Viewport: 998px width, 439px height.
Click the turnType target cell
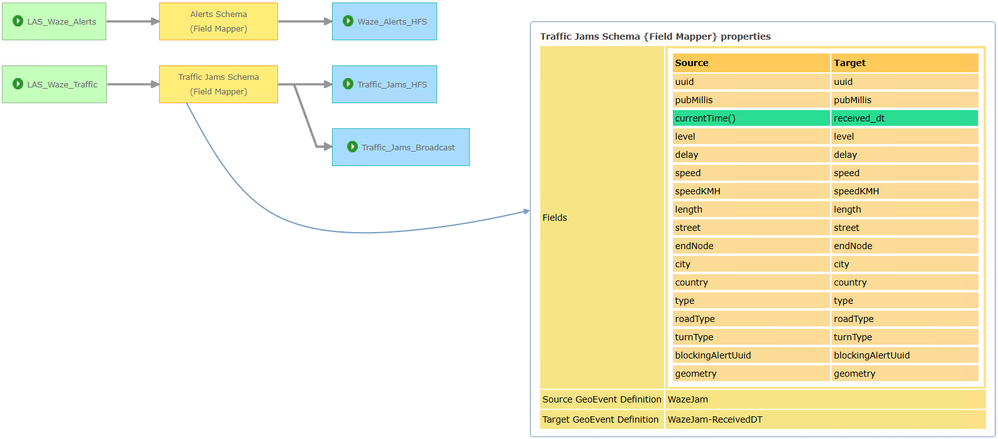point(904,337)
